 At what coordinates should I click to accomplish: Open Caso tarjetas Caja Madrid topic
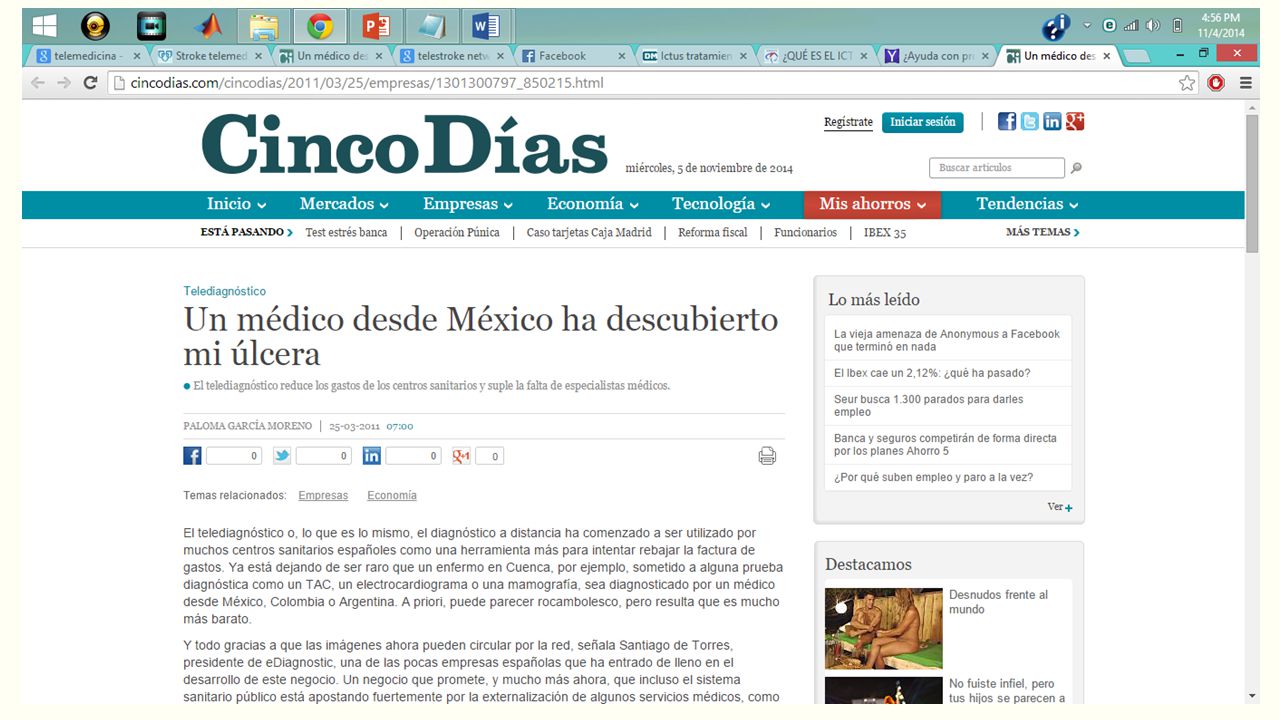click(x=589, y=232)
